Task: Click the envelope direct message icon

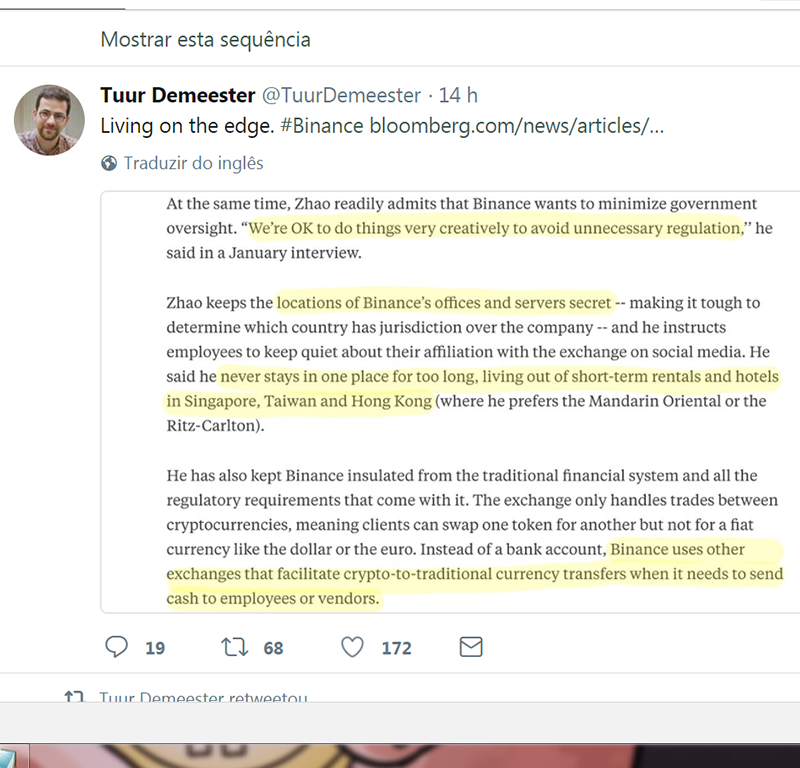Action: pos(471,647)
